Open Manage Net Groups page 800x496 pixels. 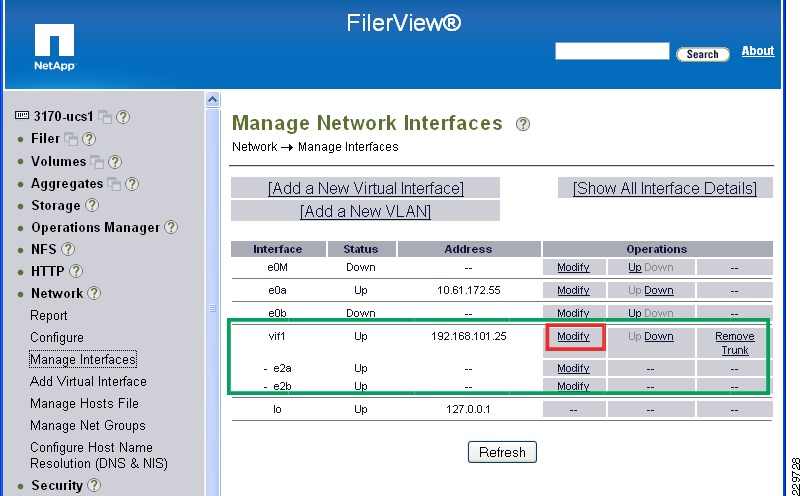88,425
